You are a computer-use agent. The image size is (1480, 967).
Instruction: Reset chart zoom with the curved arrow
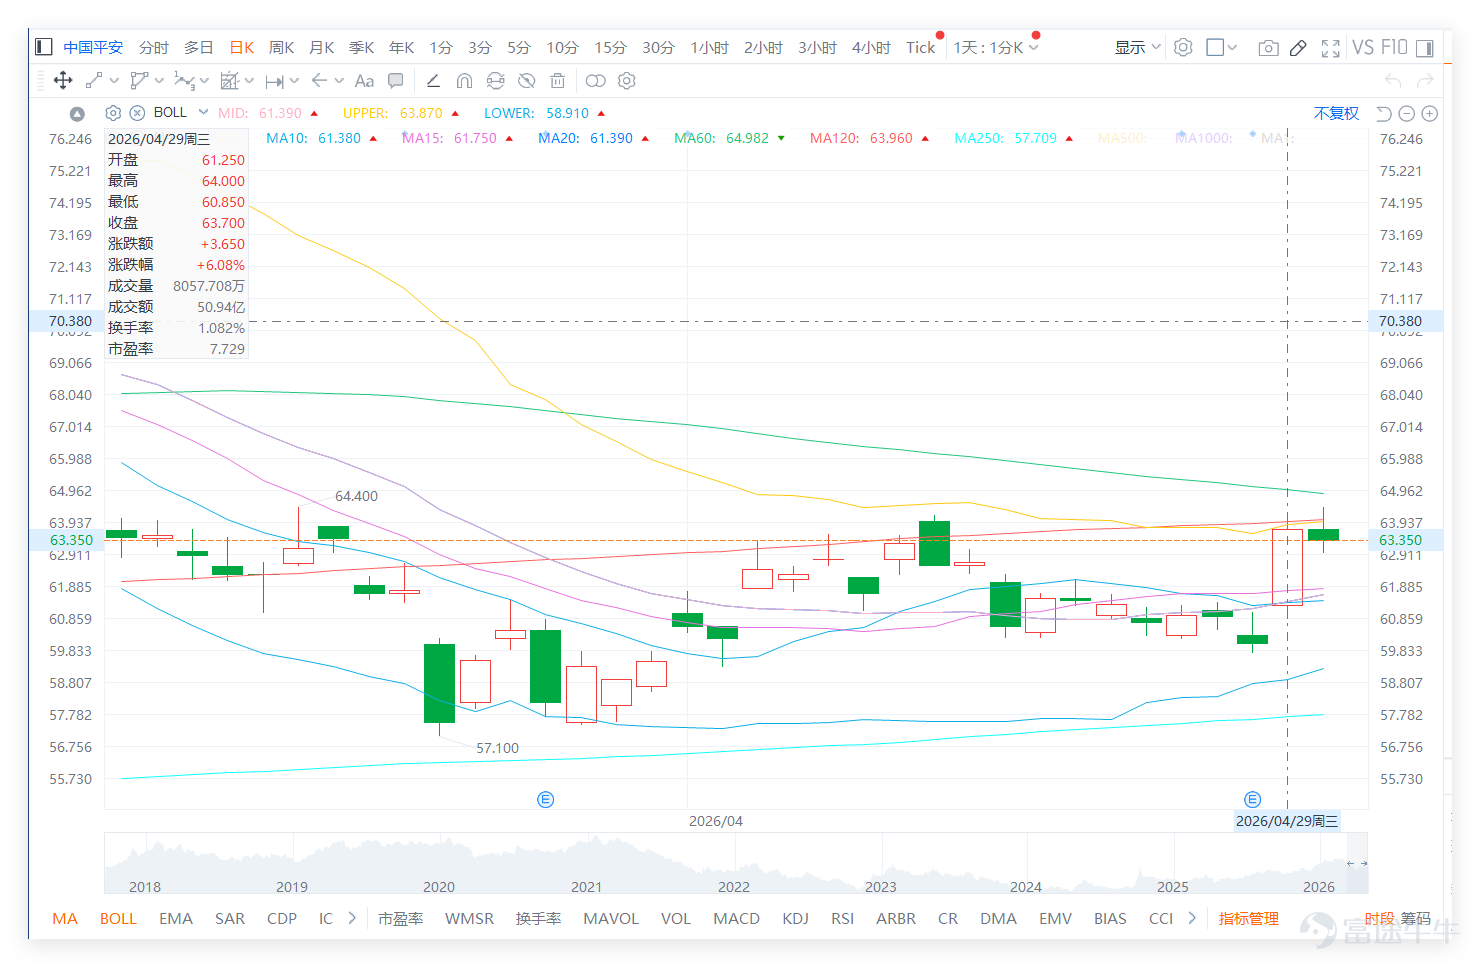[x=1384, y=113]
